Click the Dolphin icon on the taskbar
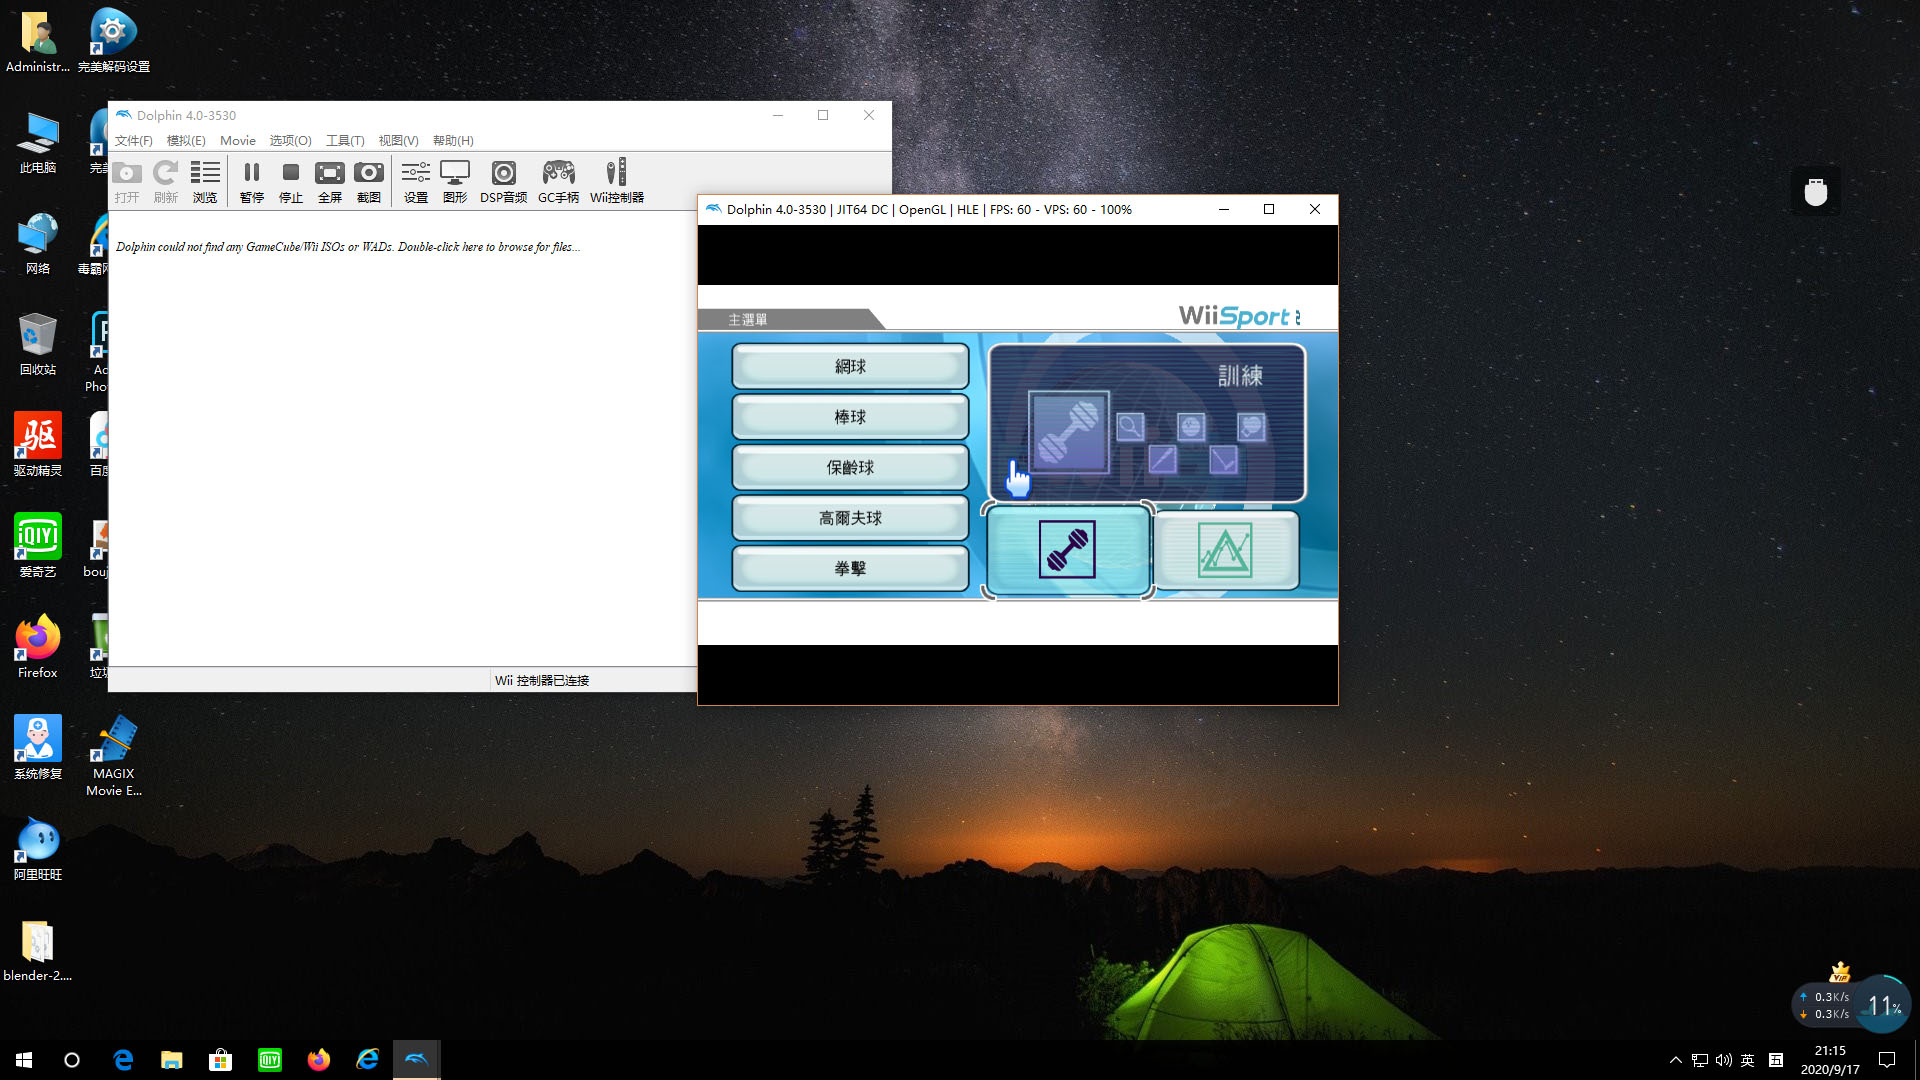This screenshot has height=1080, width=1920. 416,1060
